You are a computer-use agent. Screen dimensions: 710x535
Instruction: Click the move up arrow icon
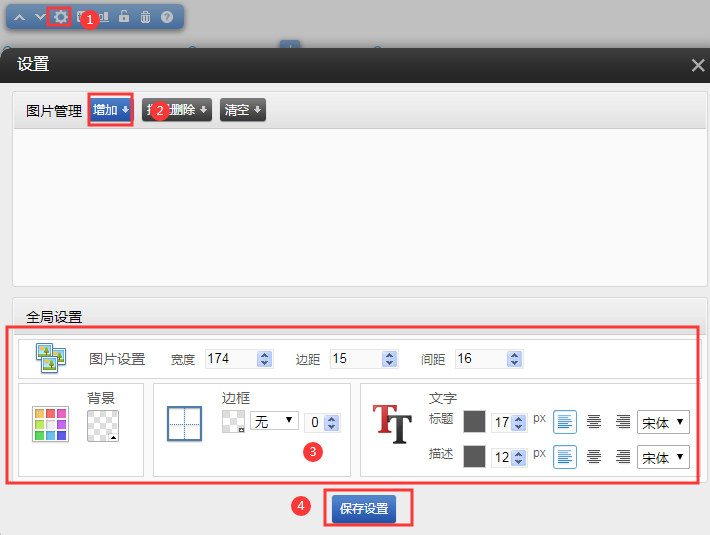[19, 17]
